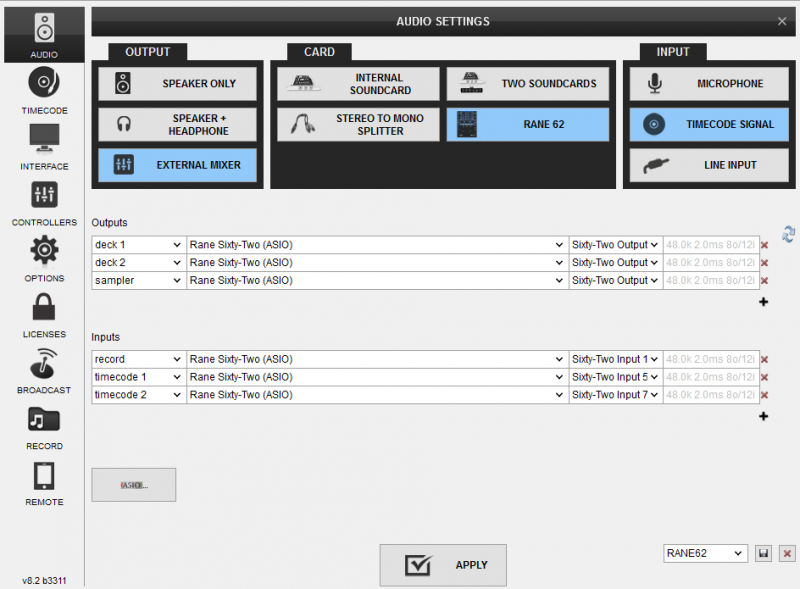Viewport: 800px width, 589px height.
Task: Open the sampler output type dropdown
Action: point(139,281)
